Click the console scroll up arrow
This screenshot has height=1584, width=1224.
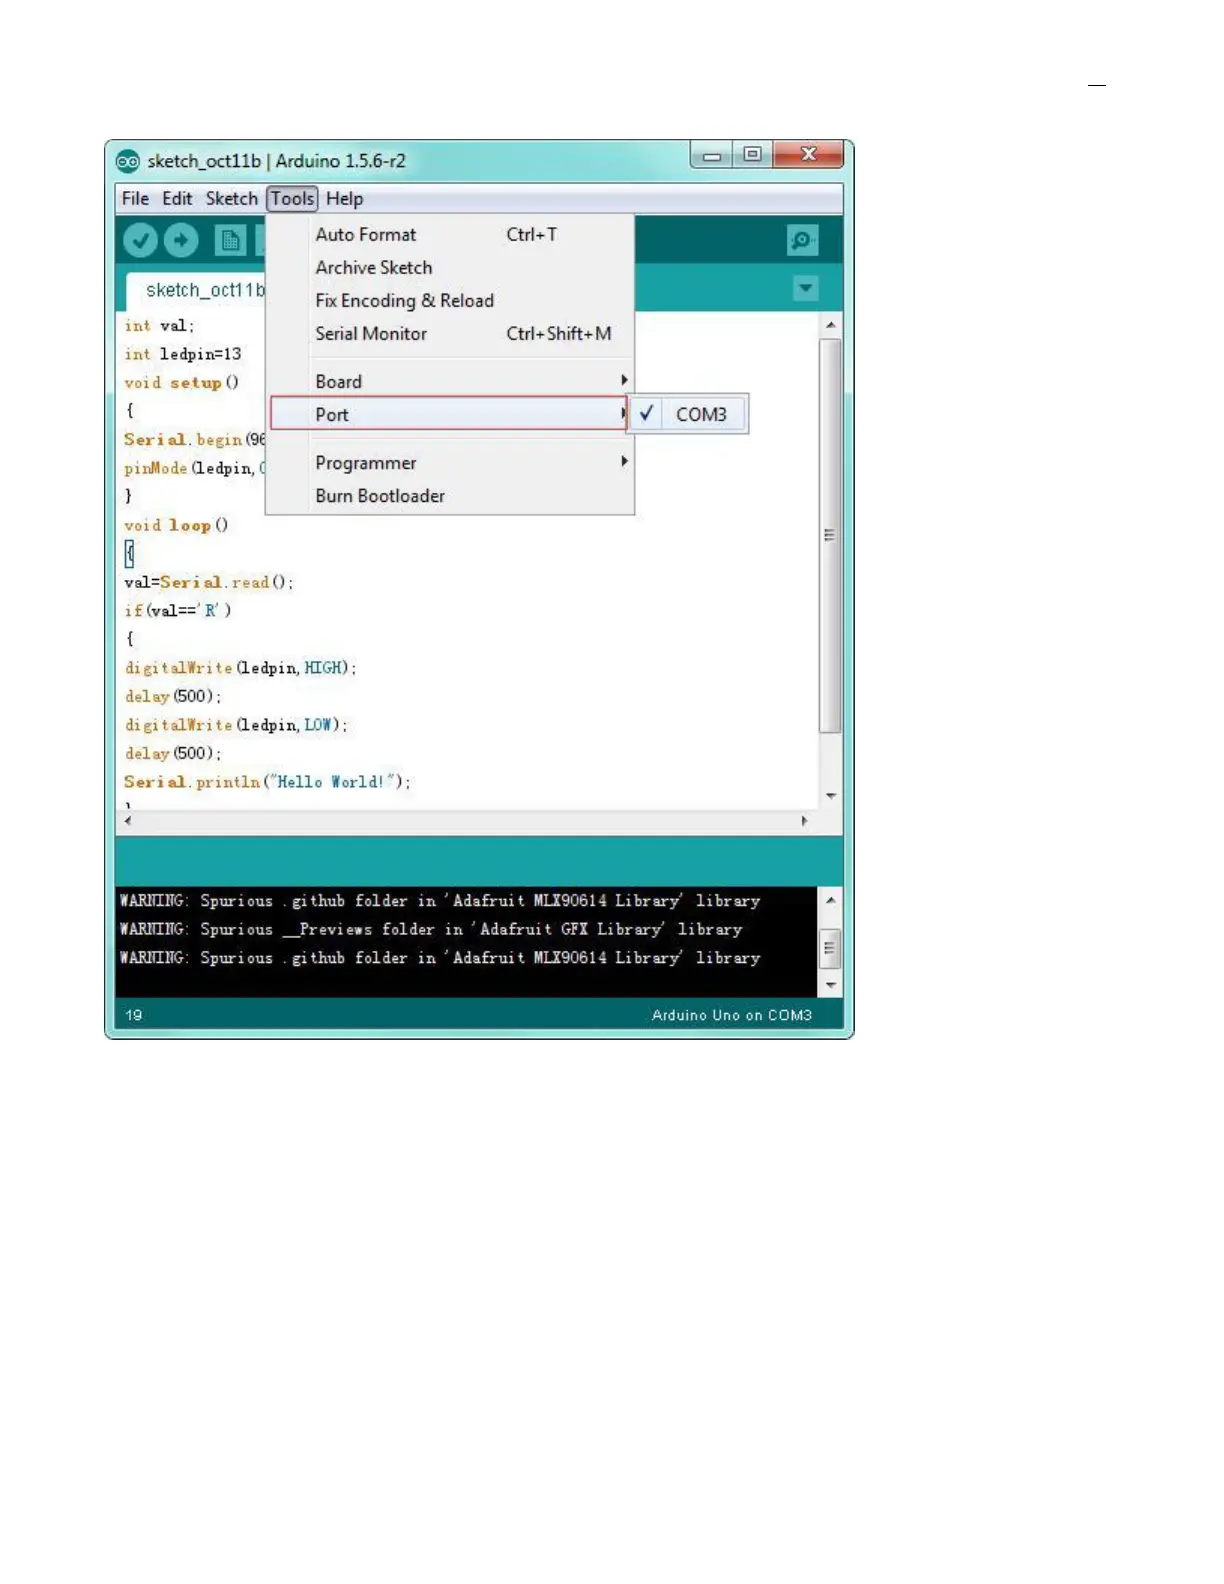point(830,900)
